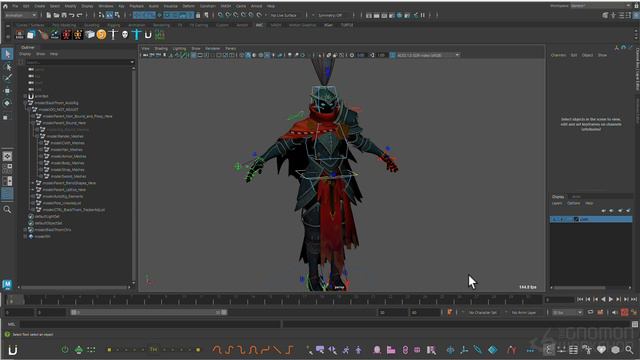
Task: Toggle the audio speaker icon near range slider
Action: (x=614, y=313)
